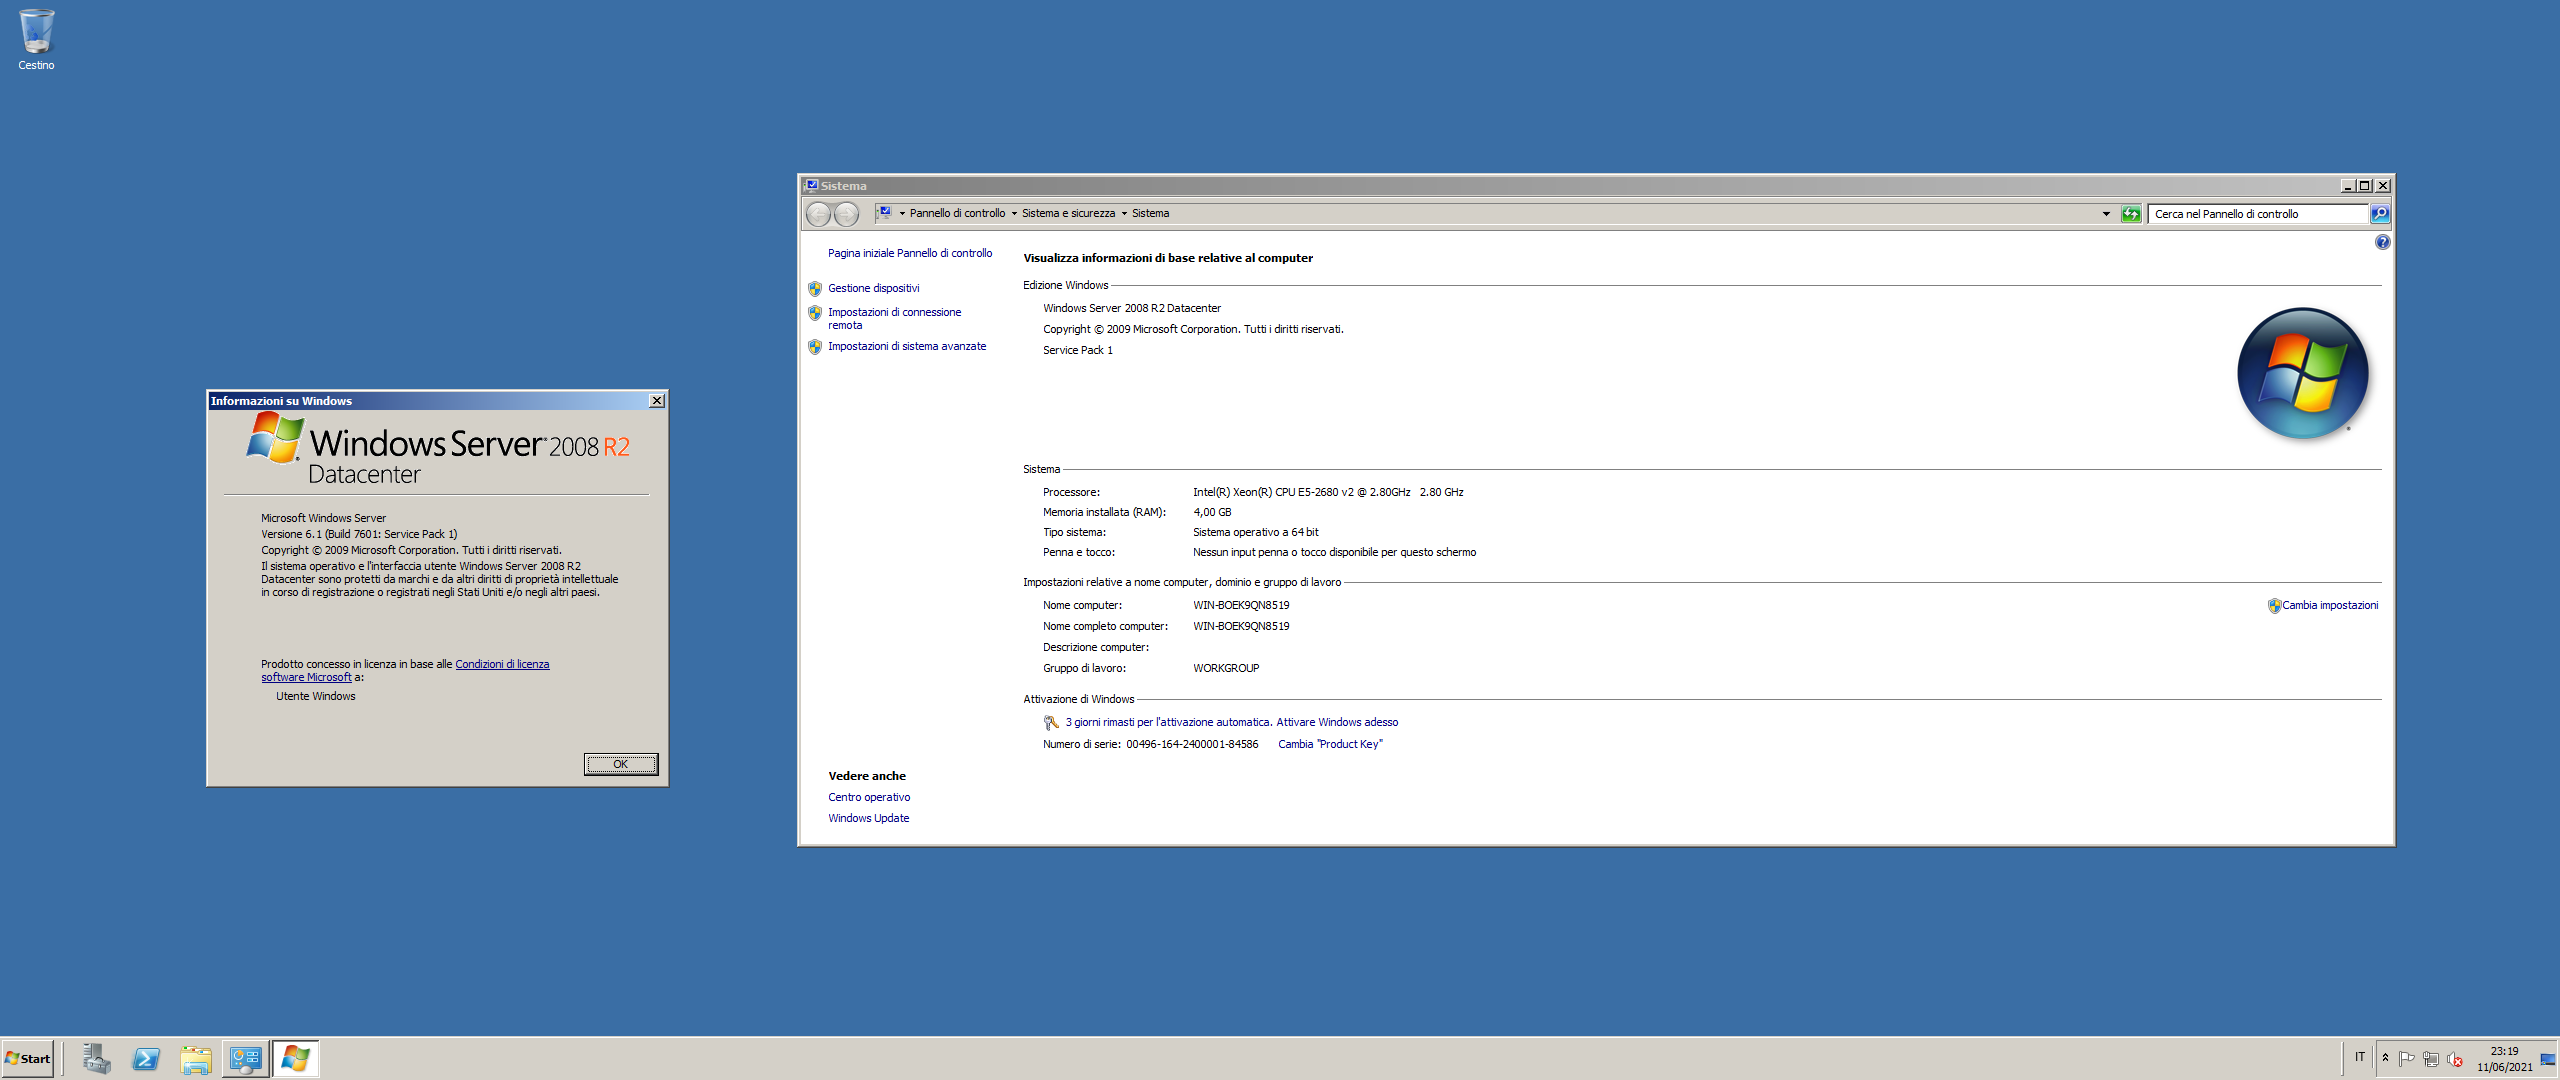The height and width of the screenshot is (1080, 2560).
Task: Click the Cerca nel Pannello di controllo field
Action: tap(2257, 214)
